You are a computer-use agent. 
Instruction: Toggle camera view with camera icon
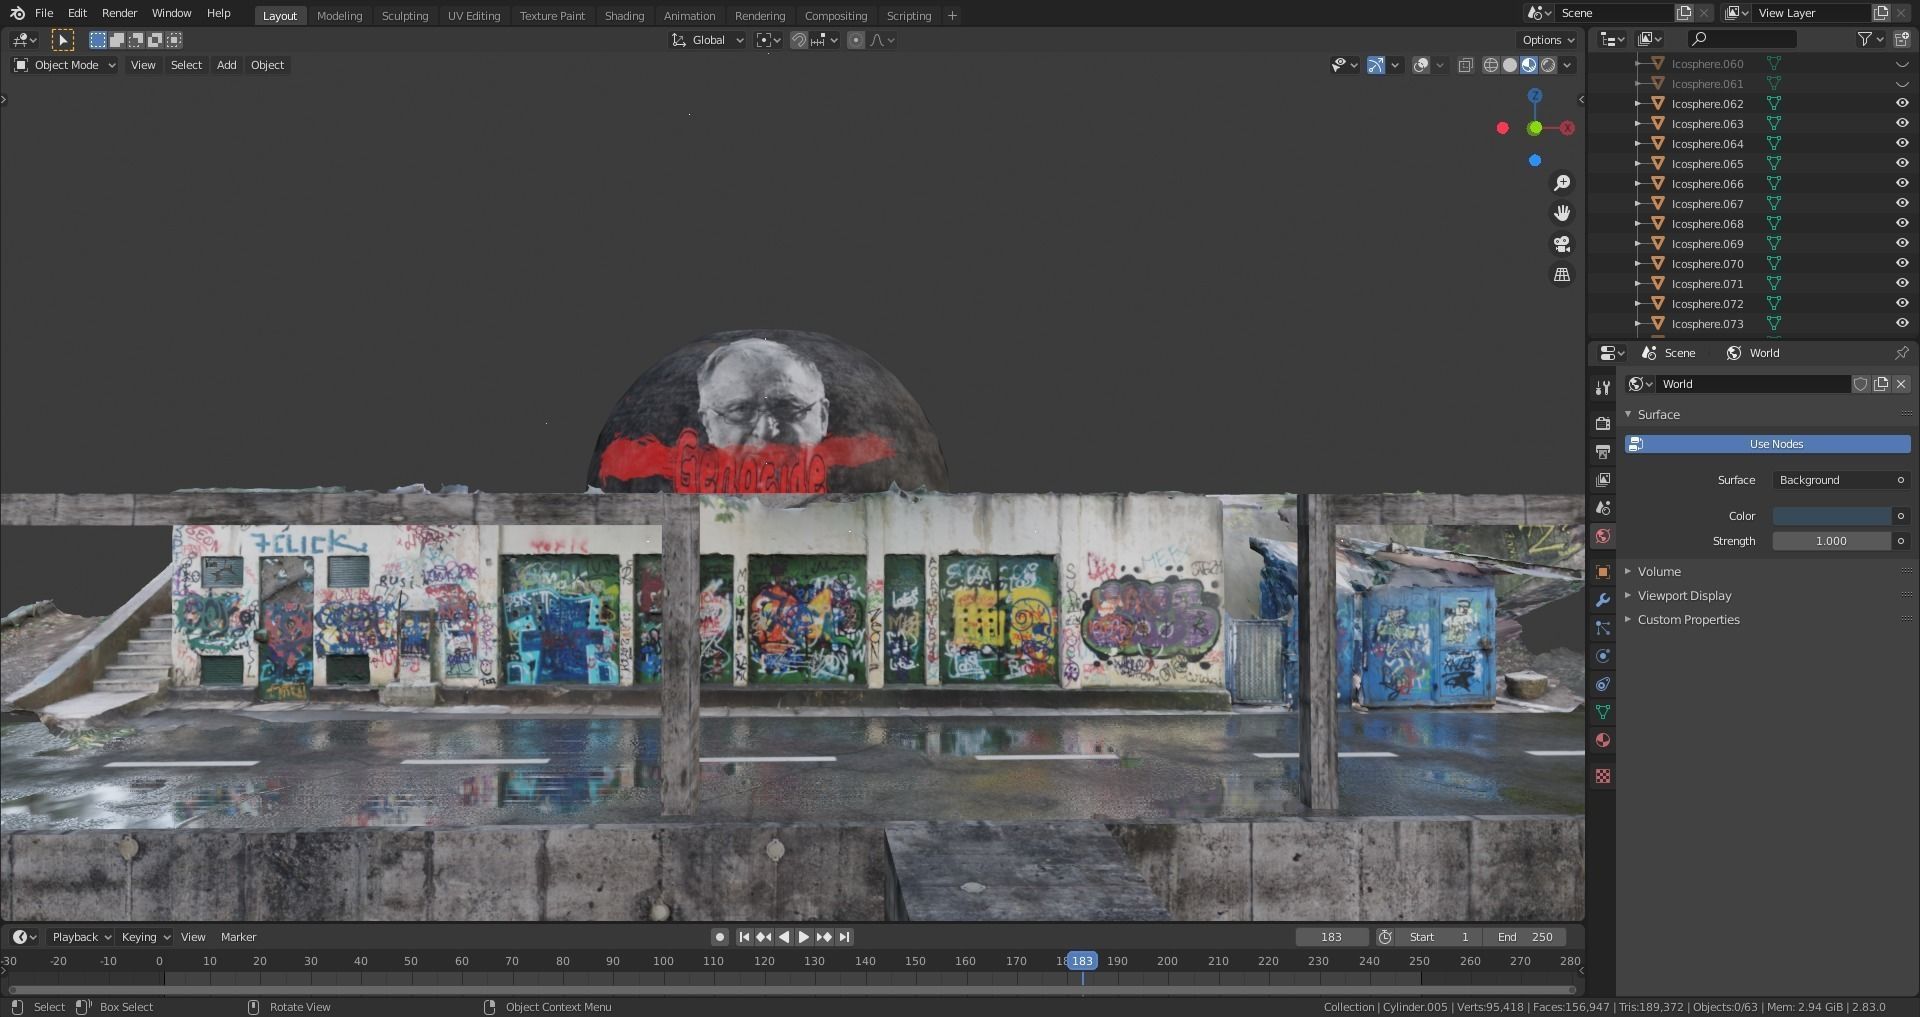1562,244
